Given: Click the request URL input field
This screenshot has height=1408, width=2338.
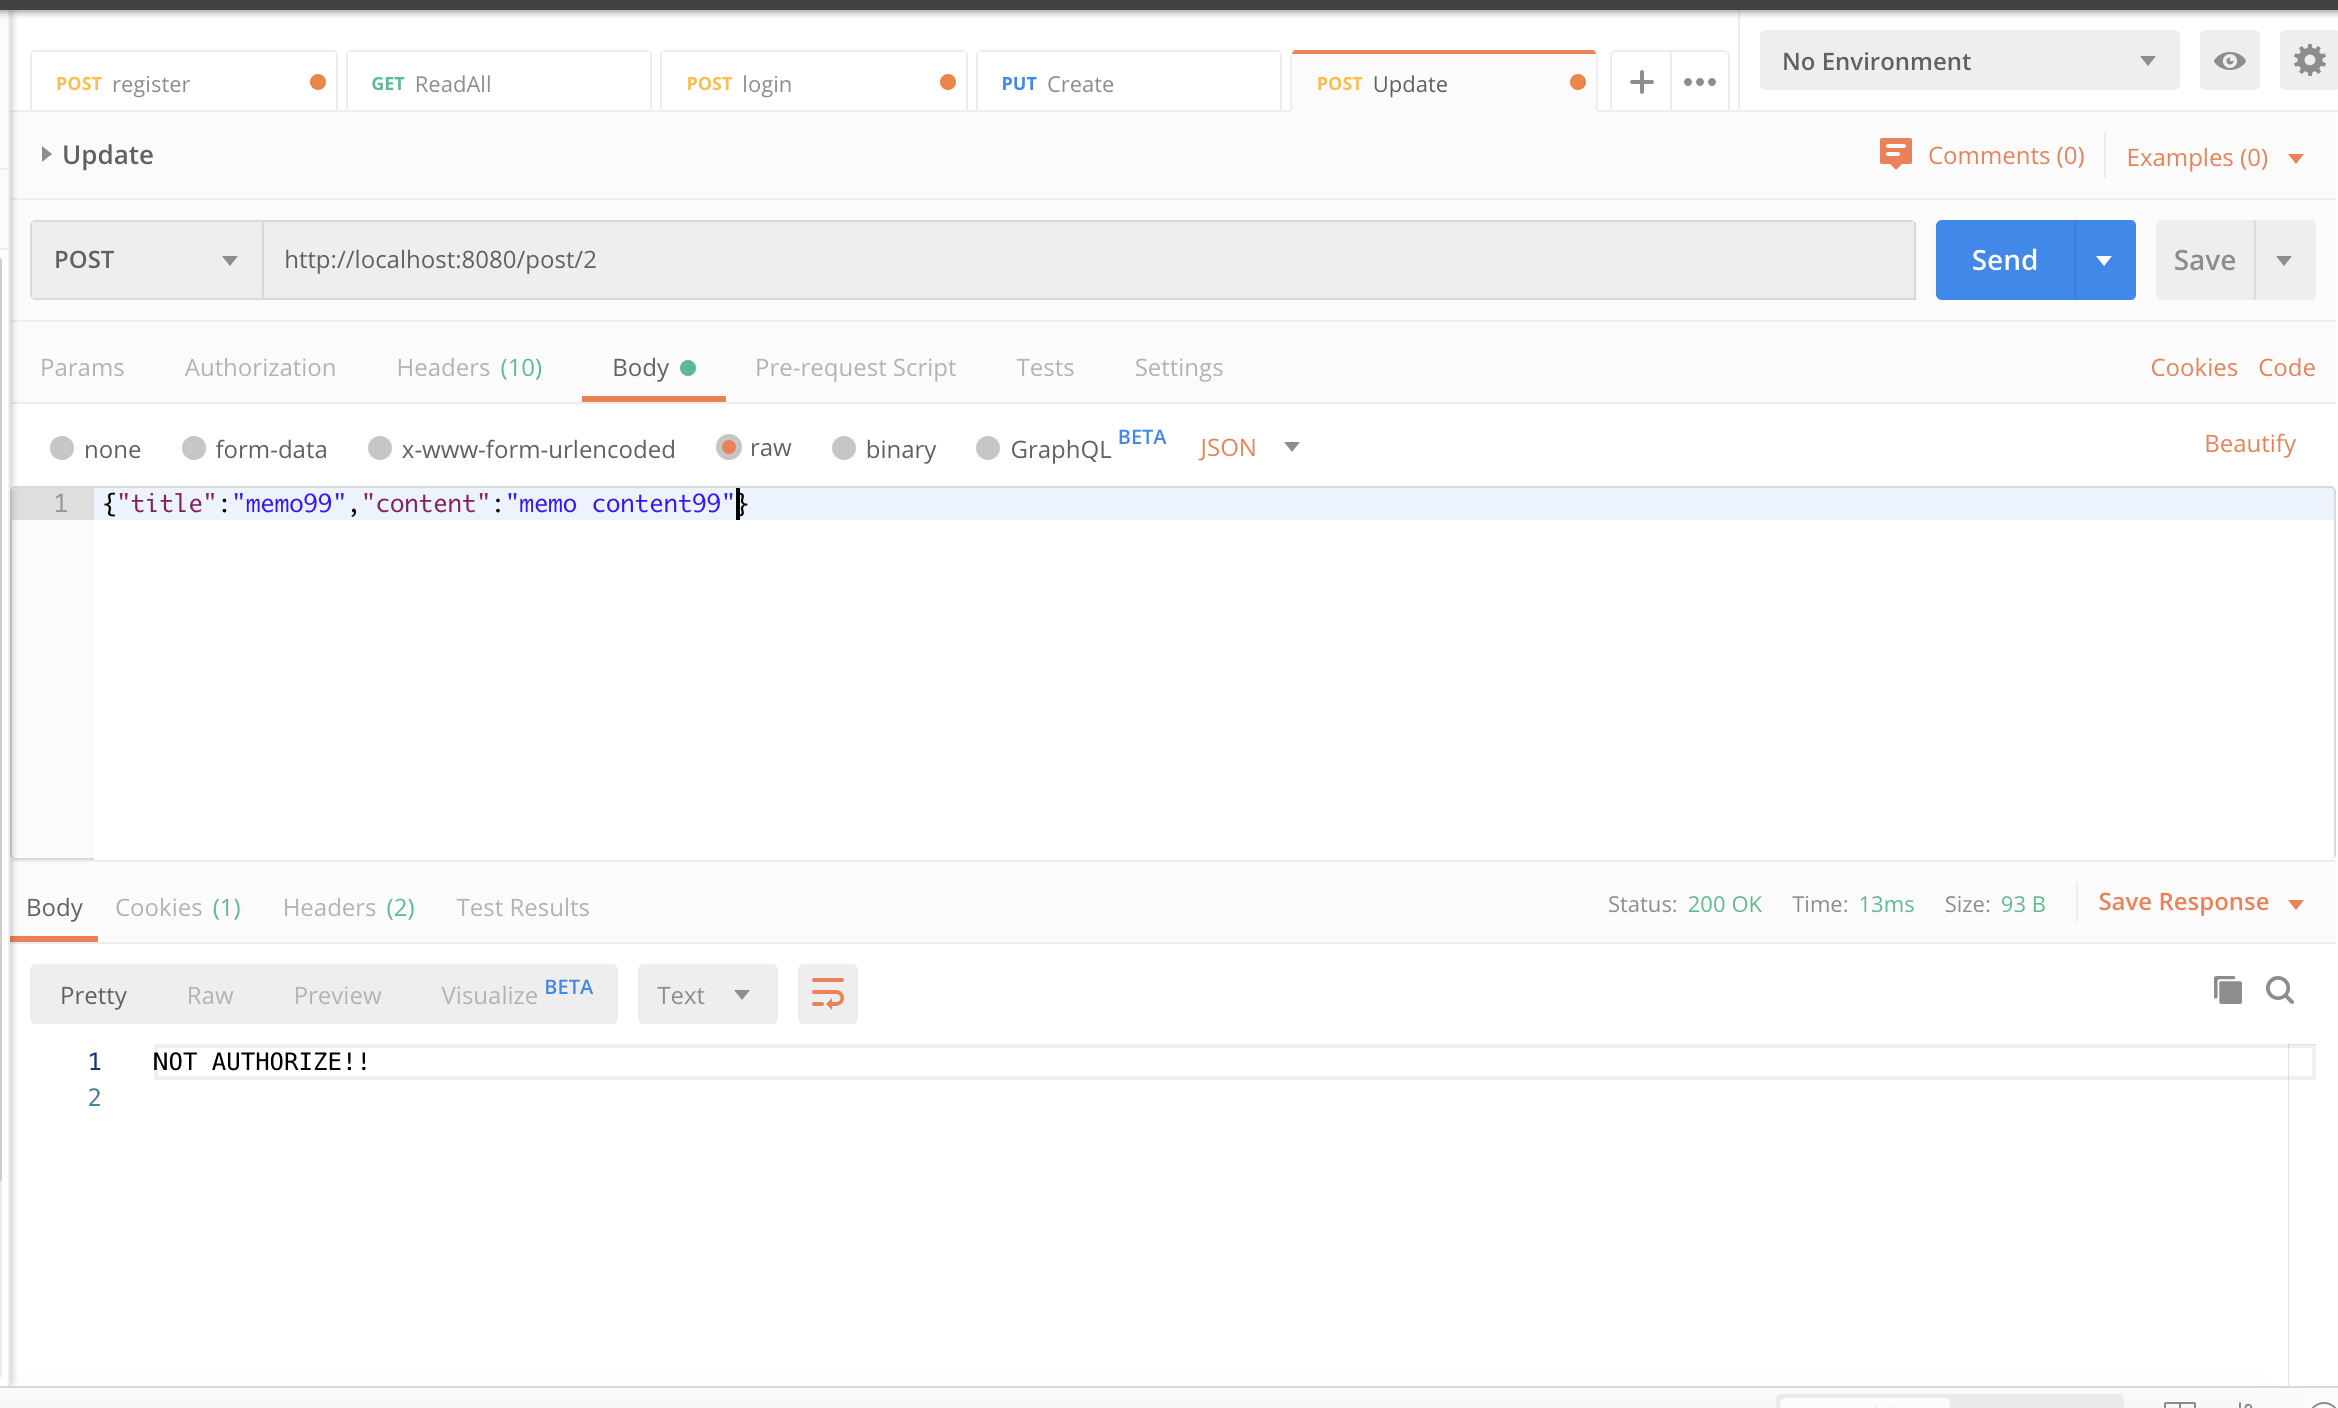Looking at the screenshot, I should click(x=1088, y=260).
